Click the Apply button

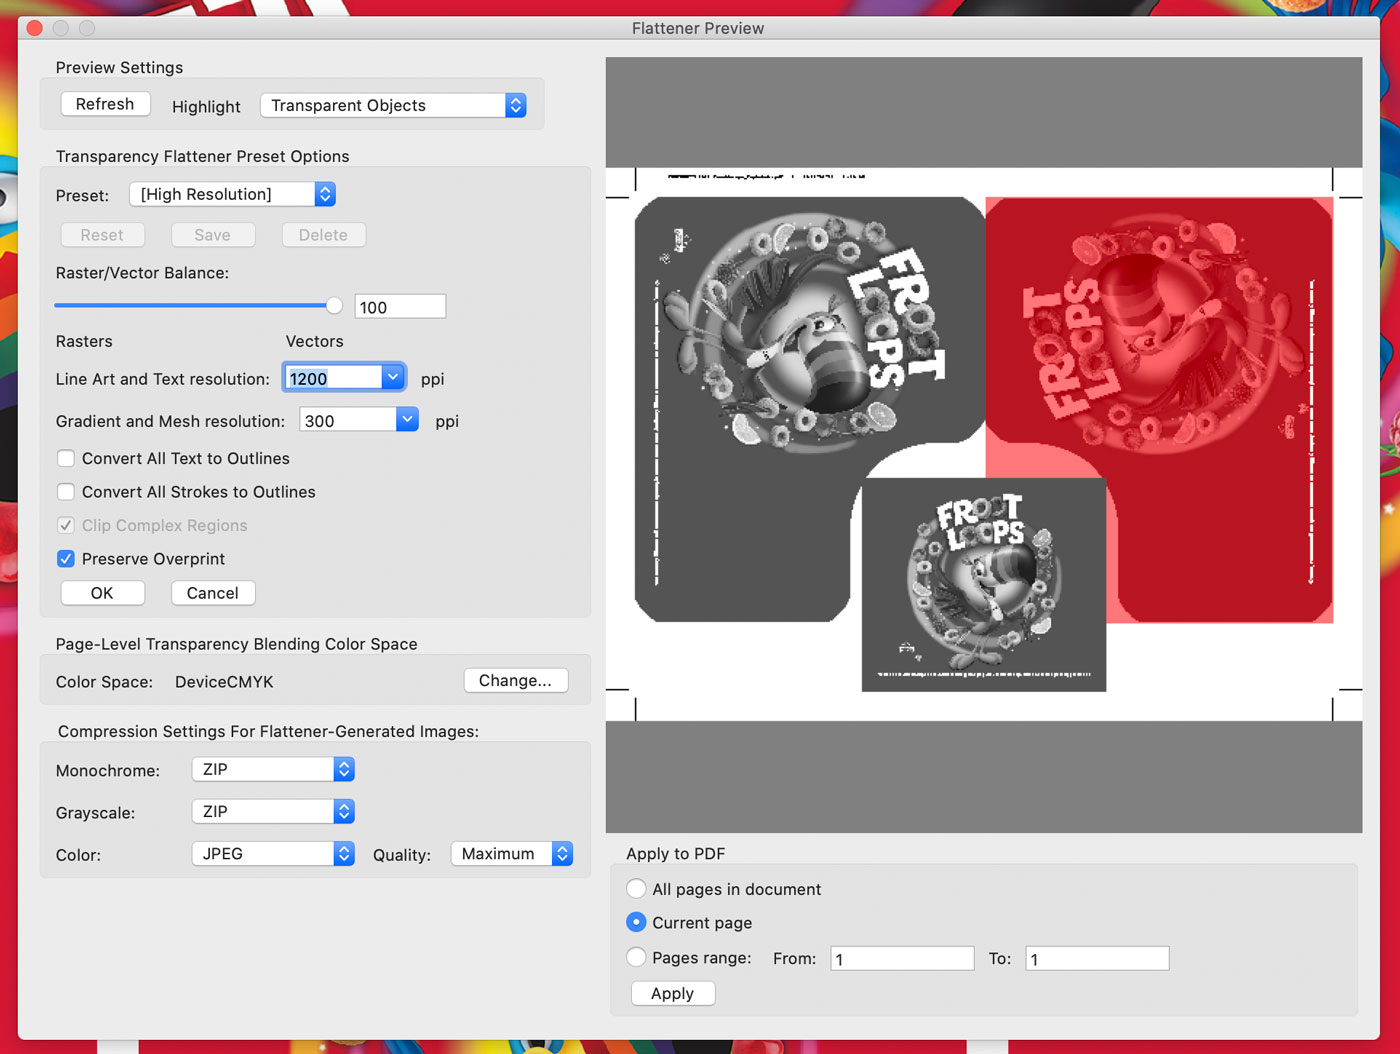(673, 993)
